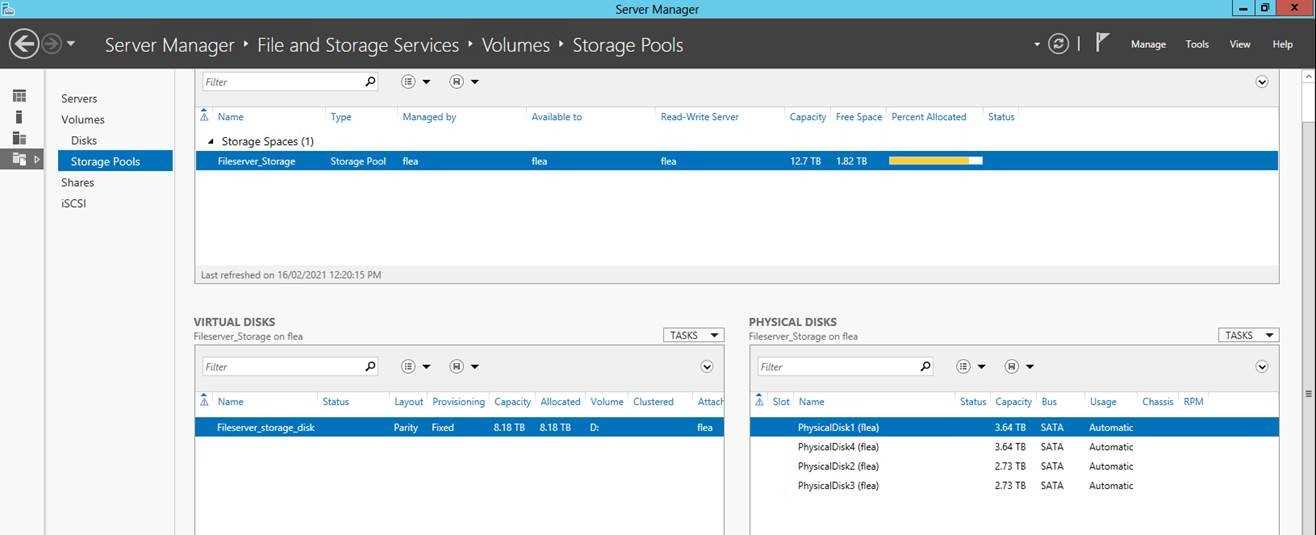
Task: Collapse the Storage Spaces group
Action: tap(210, 142)
